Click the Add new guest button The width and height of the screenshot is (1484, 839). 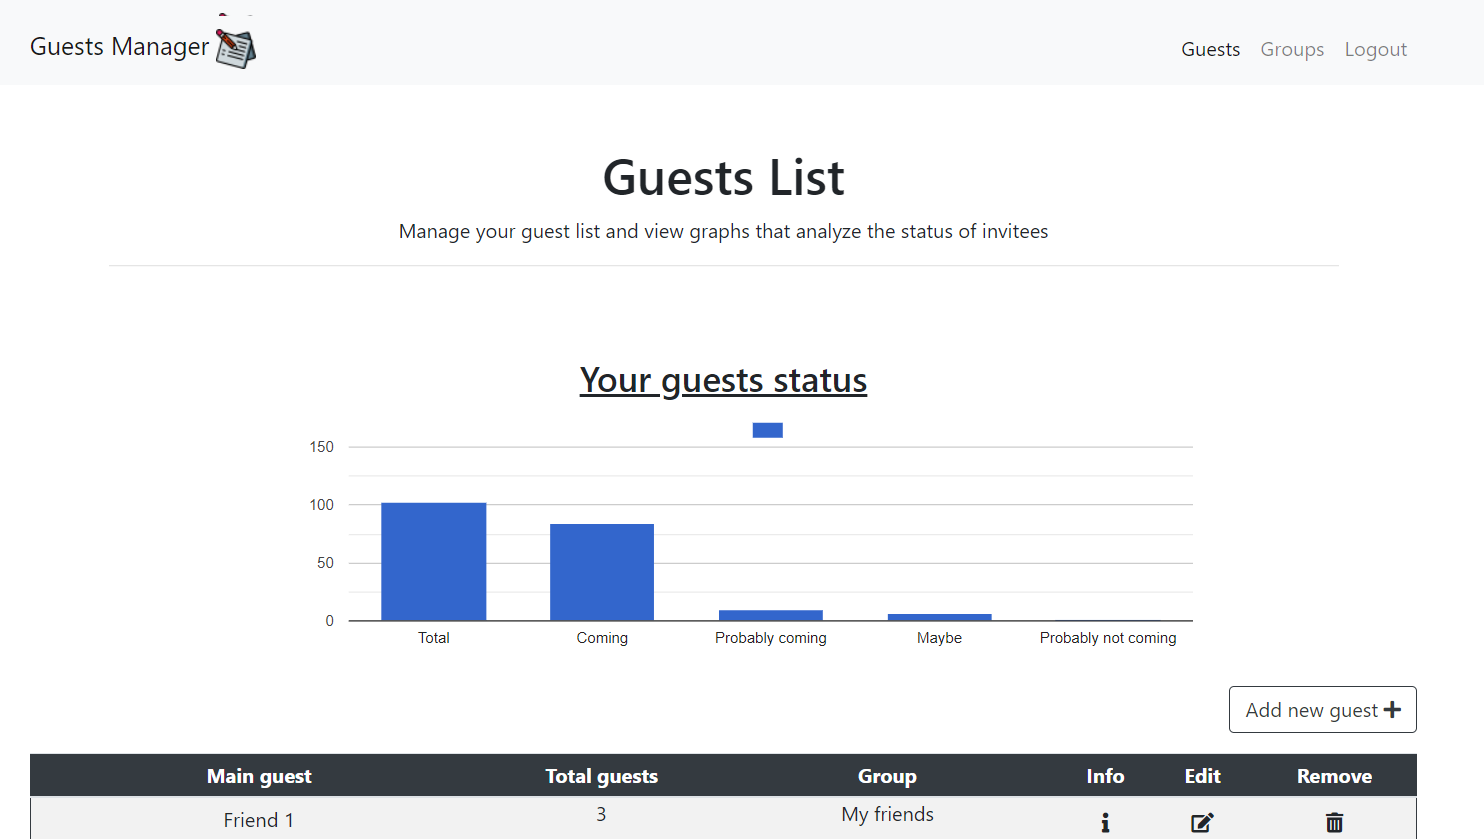coord(1322,709)
